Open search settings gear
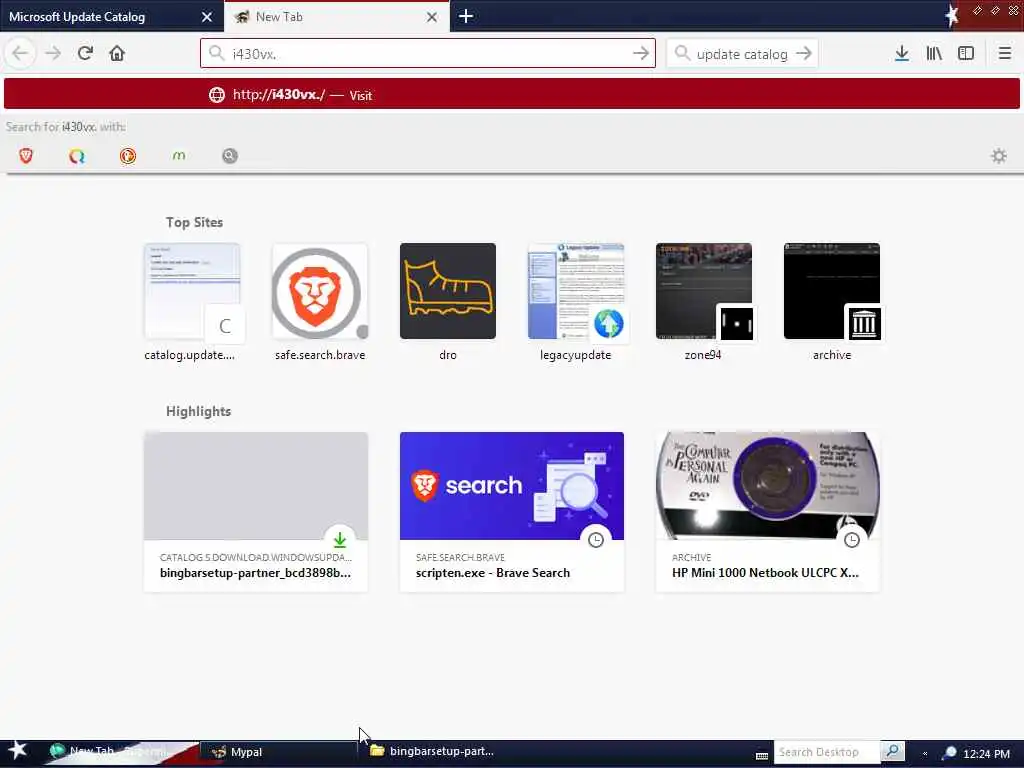Viewport: 1024px width, 768px height. click(999, 155)
